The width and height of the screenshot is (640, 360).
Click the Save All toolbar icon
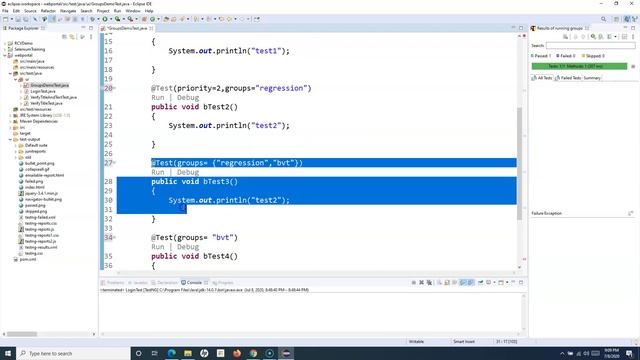tap(25, 19)
